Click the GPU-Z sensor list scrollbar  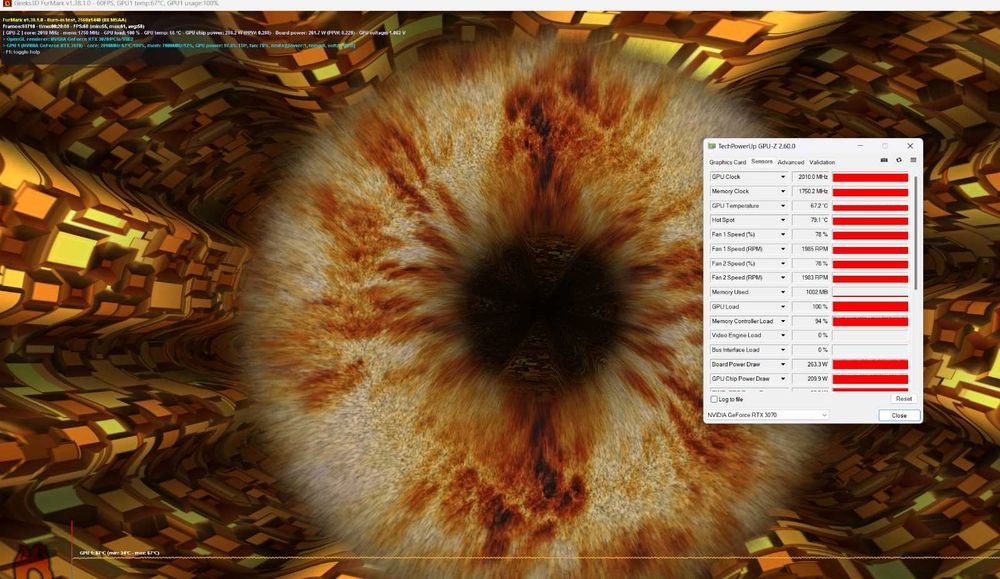(916, 233)
